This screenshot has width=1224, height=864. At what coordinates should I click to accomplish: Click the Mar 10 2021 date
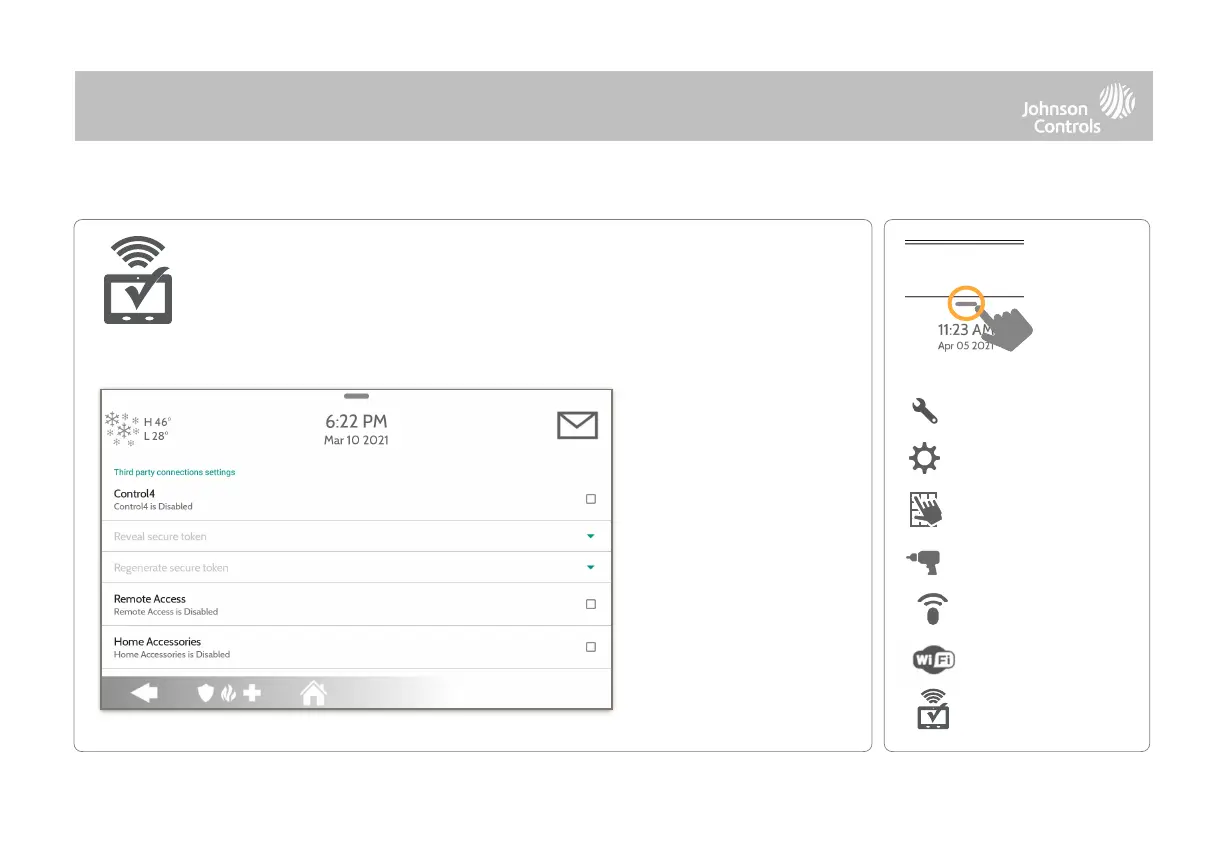356,440
